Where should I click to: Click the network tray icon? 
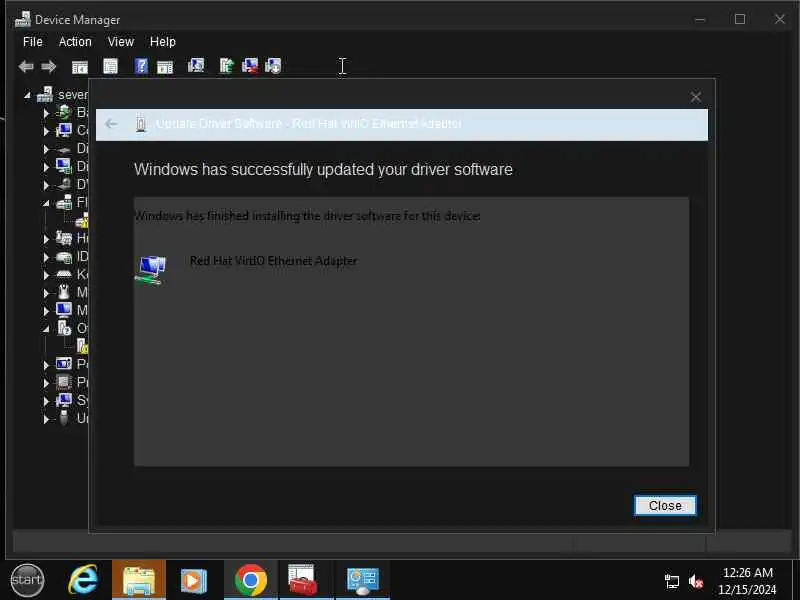pyautogui.click(x=672, y=581)
